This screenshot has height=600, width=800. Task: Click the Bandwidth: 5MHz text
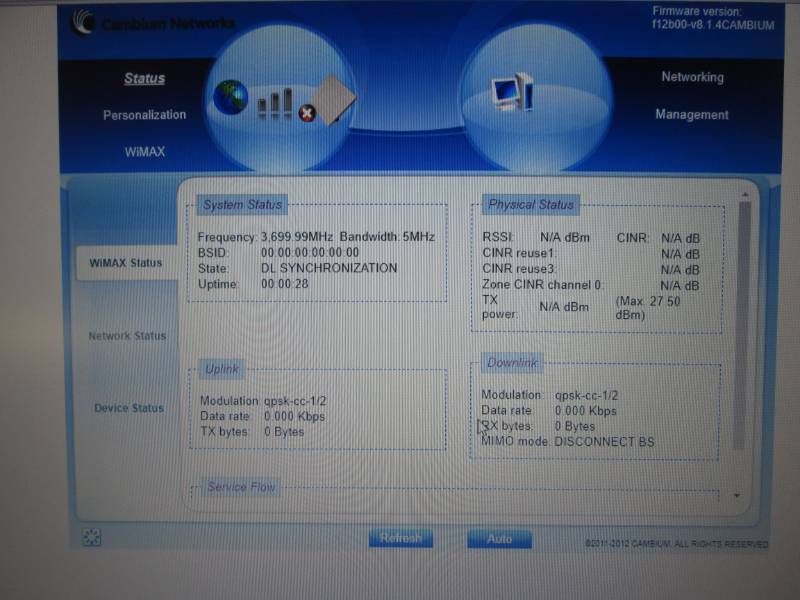pos(387,237)
